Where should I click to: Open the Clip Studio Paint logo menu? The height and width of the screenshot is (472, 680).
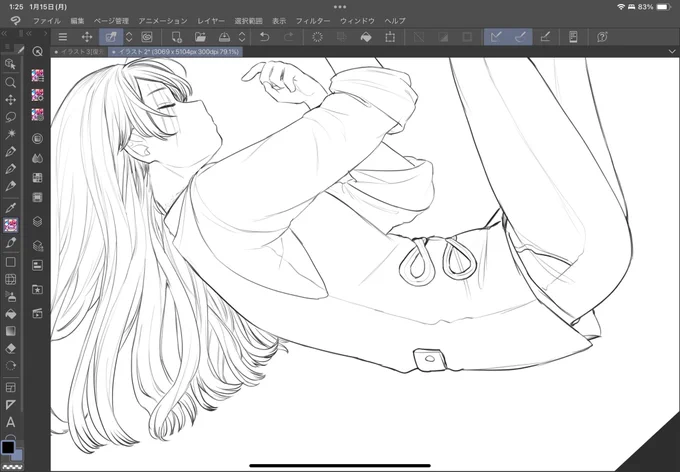pos(15,20)
